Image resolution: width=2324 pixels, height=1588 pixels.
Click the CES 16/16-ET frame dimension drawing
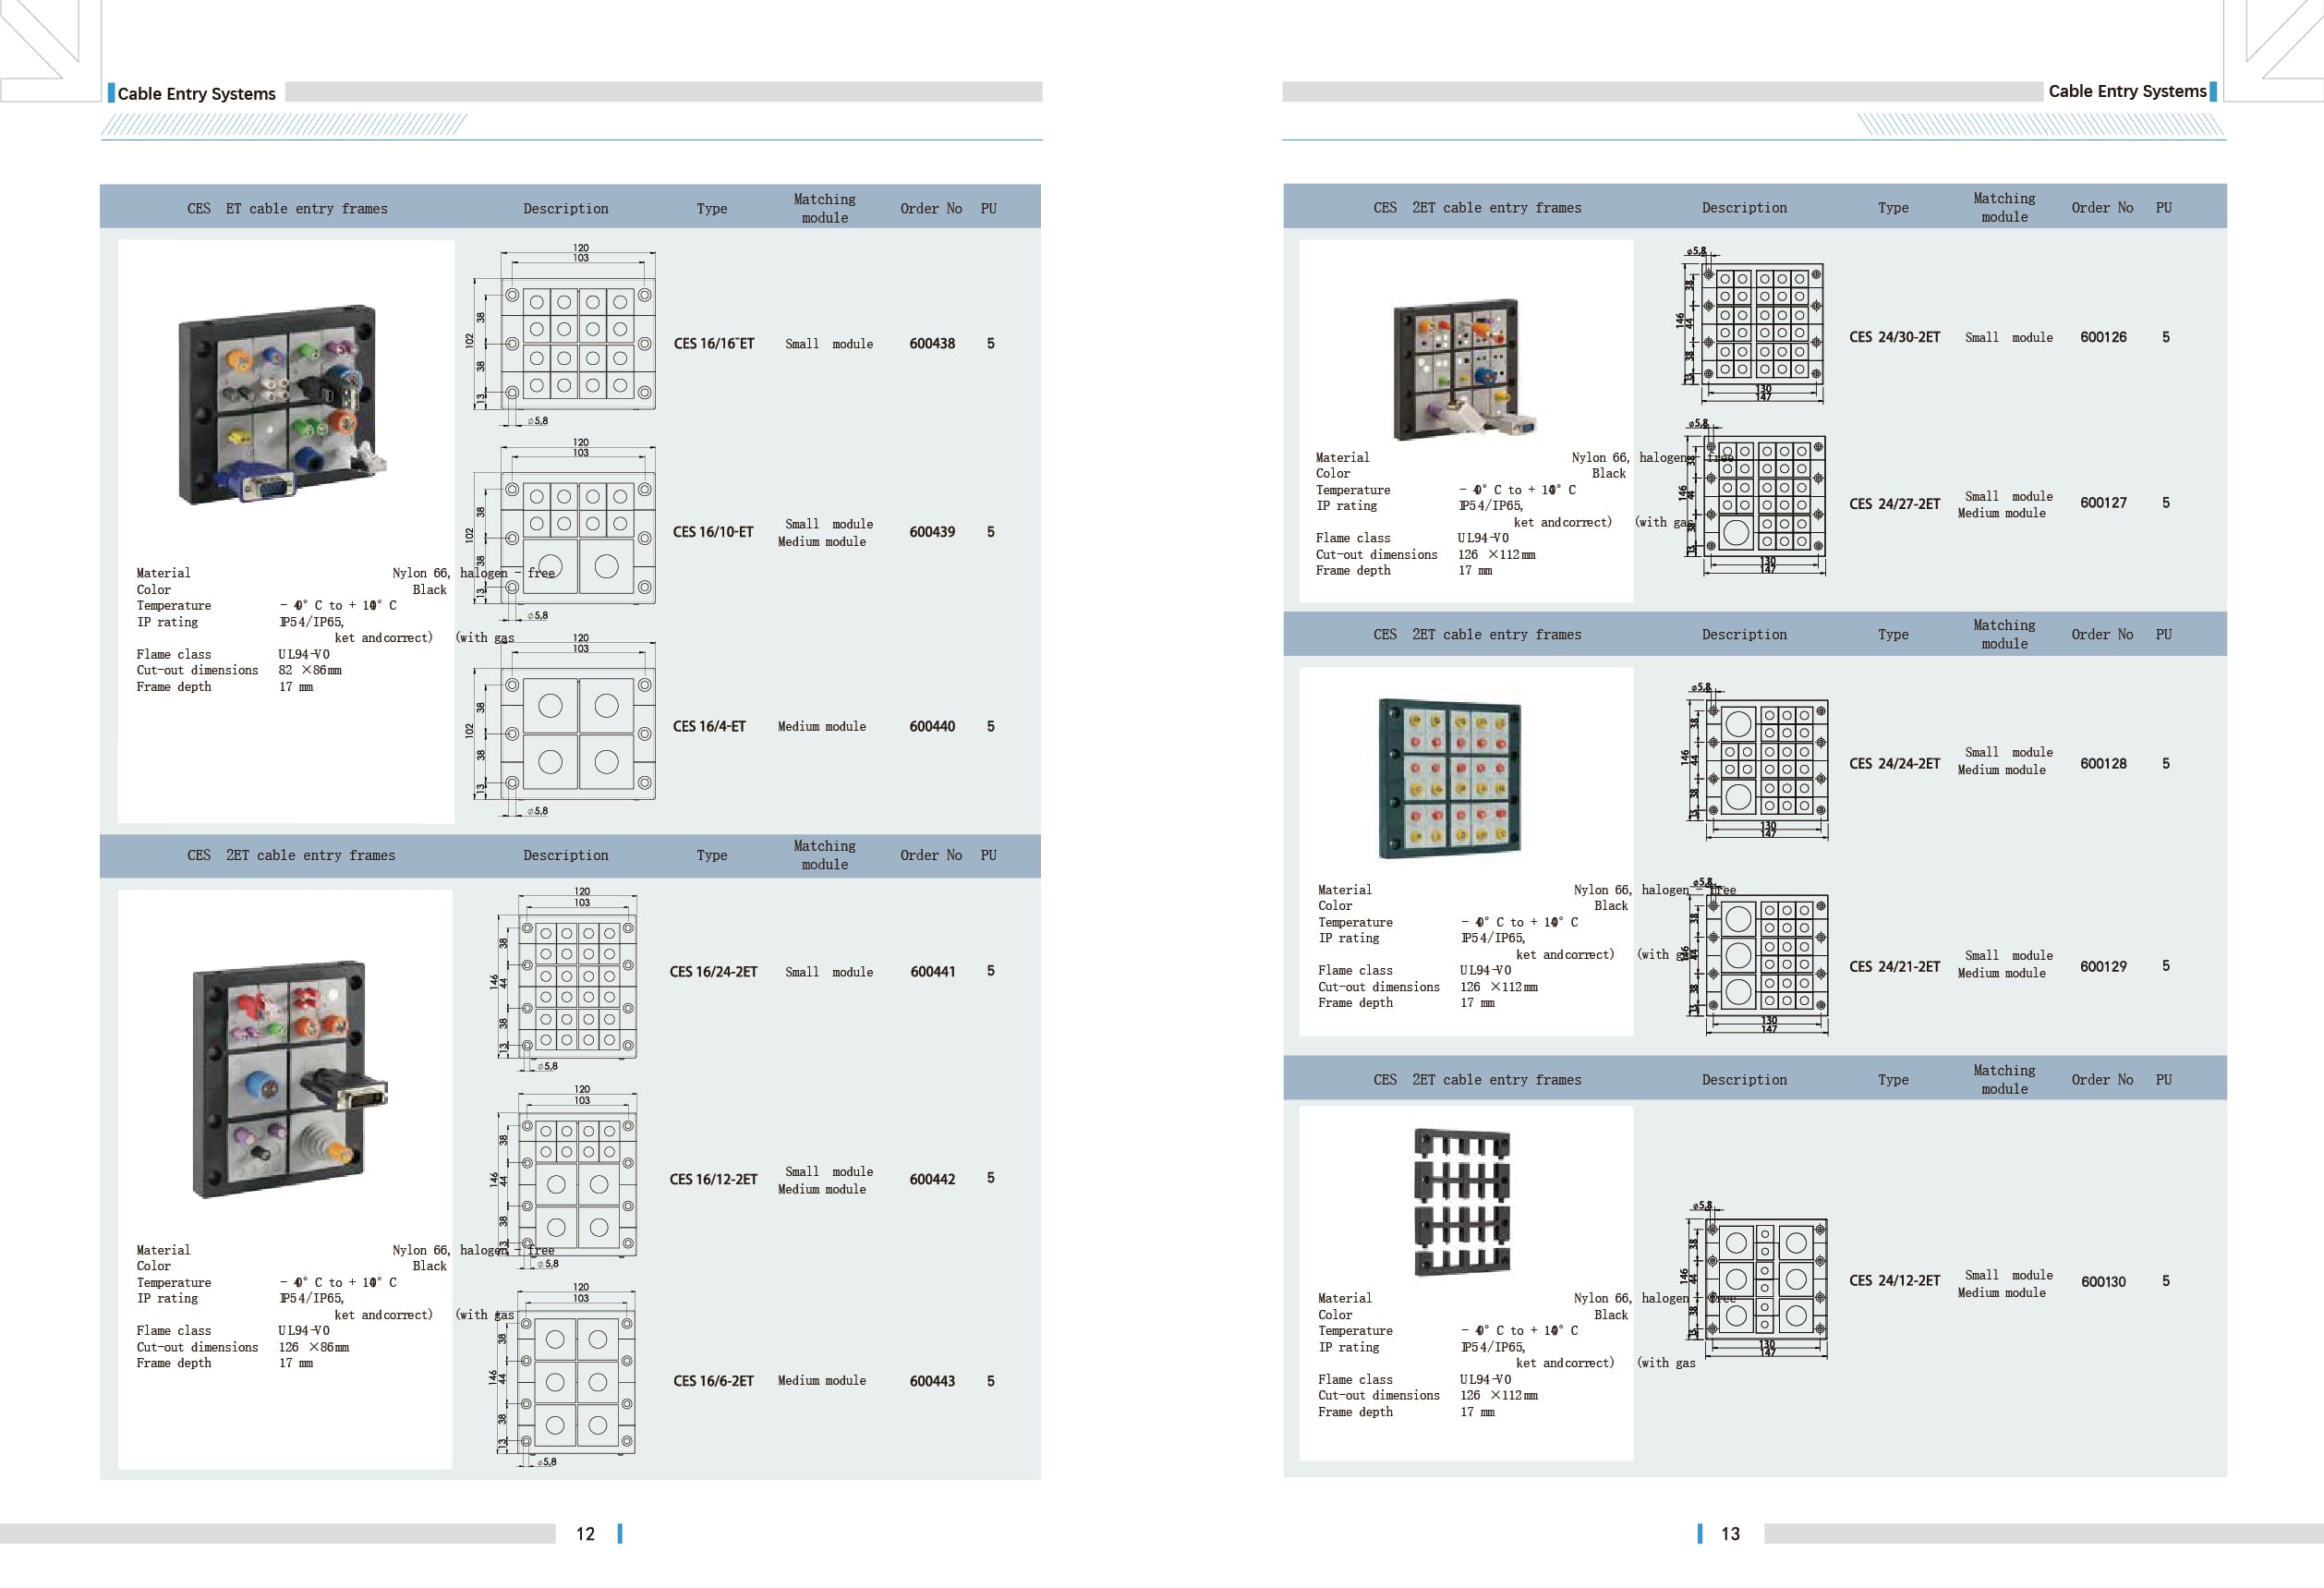578,342
